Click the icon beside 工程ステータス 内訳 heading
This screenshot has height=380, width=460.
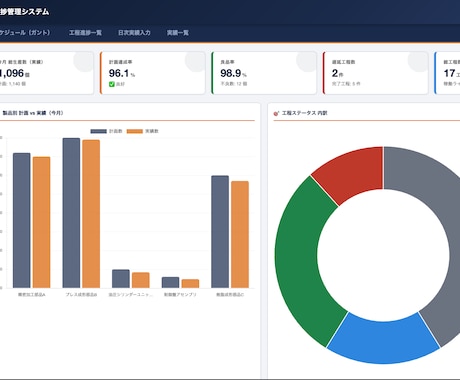276,113
